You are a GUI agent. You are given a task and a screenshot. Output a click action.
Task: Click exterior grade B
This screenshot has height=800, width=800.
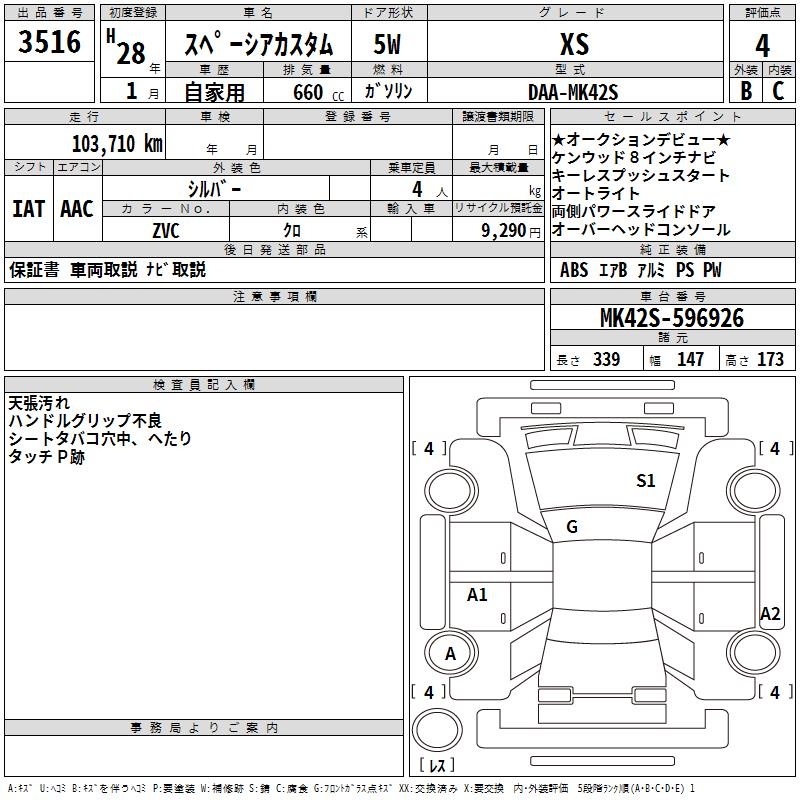(x=746, y=91)
